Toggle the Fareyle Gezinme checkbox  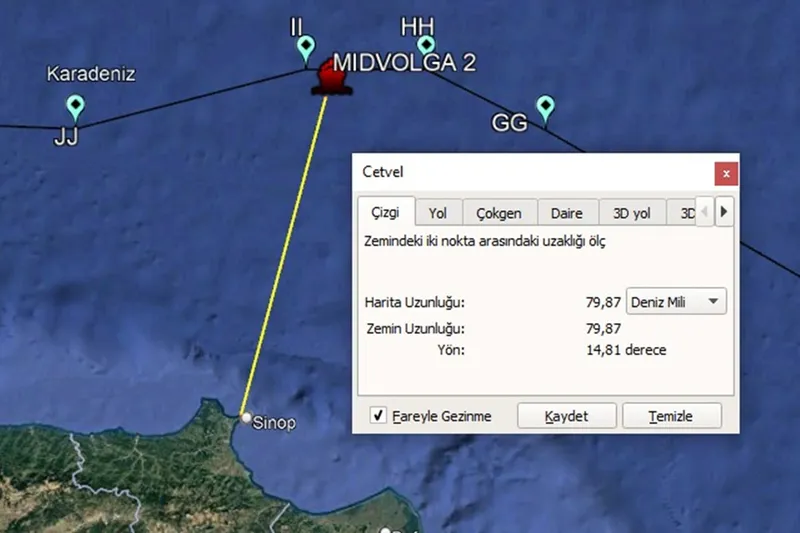[x=378, y=416]
